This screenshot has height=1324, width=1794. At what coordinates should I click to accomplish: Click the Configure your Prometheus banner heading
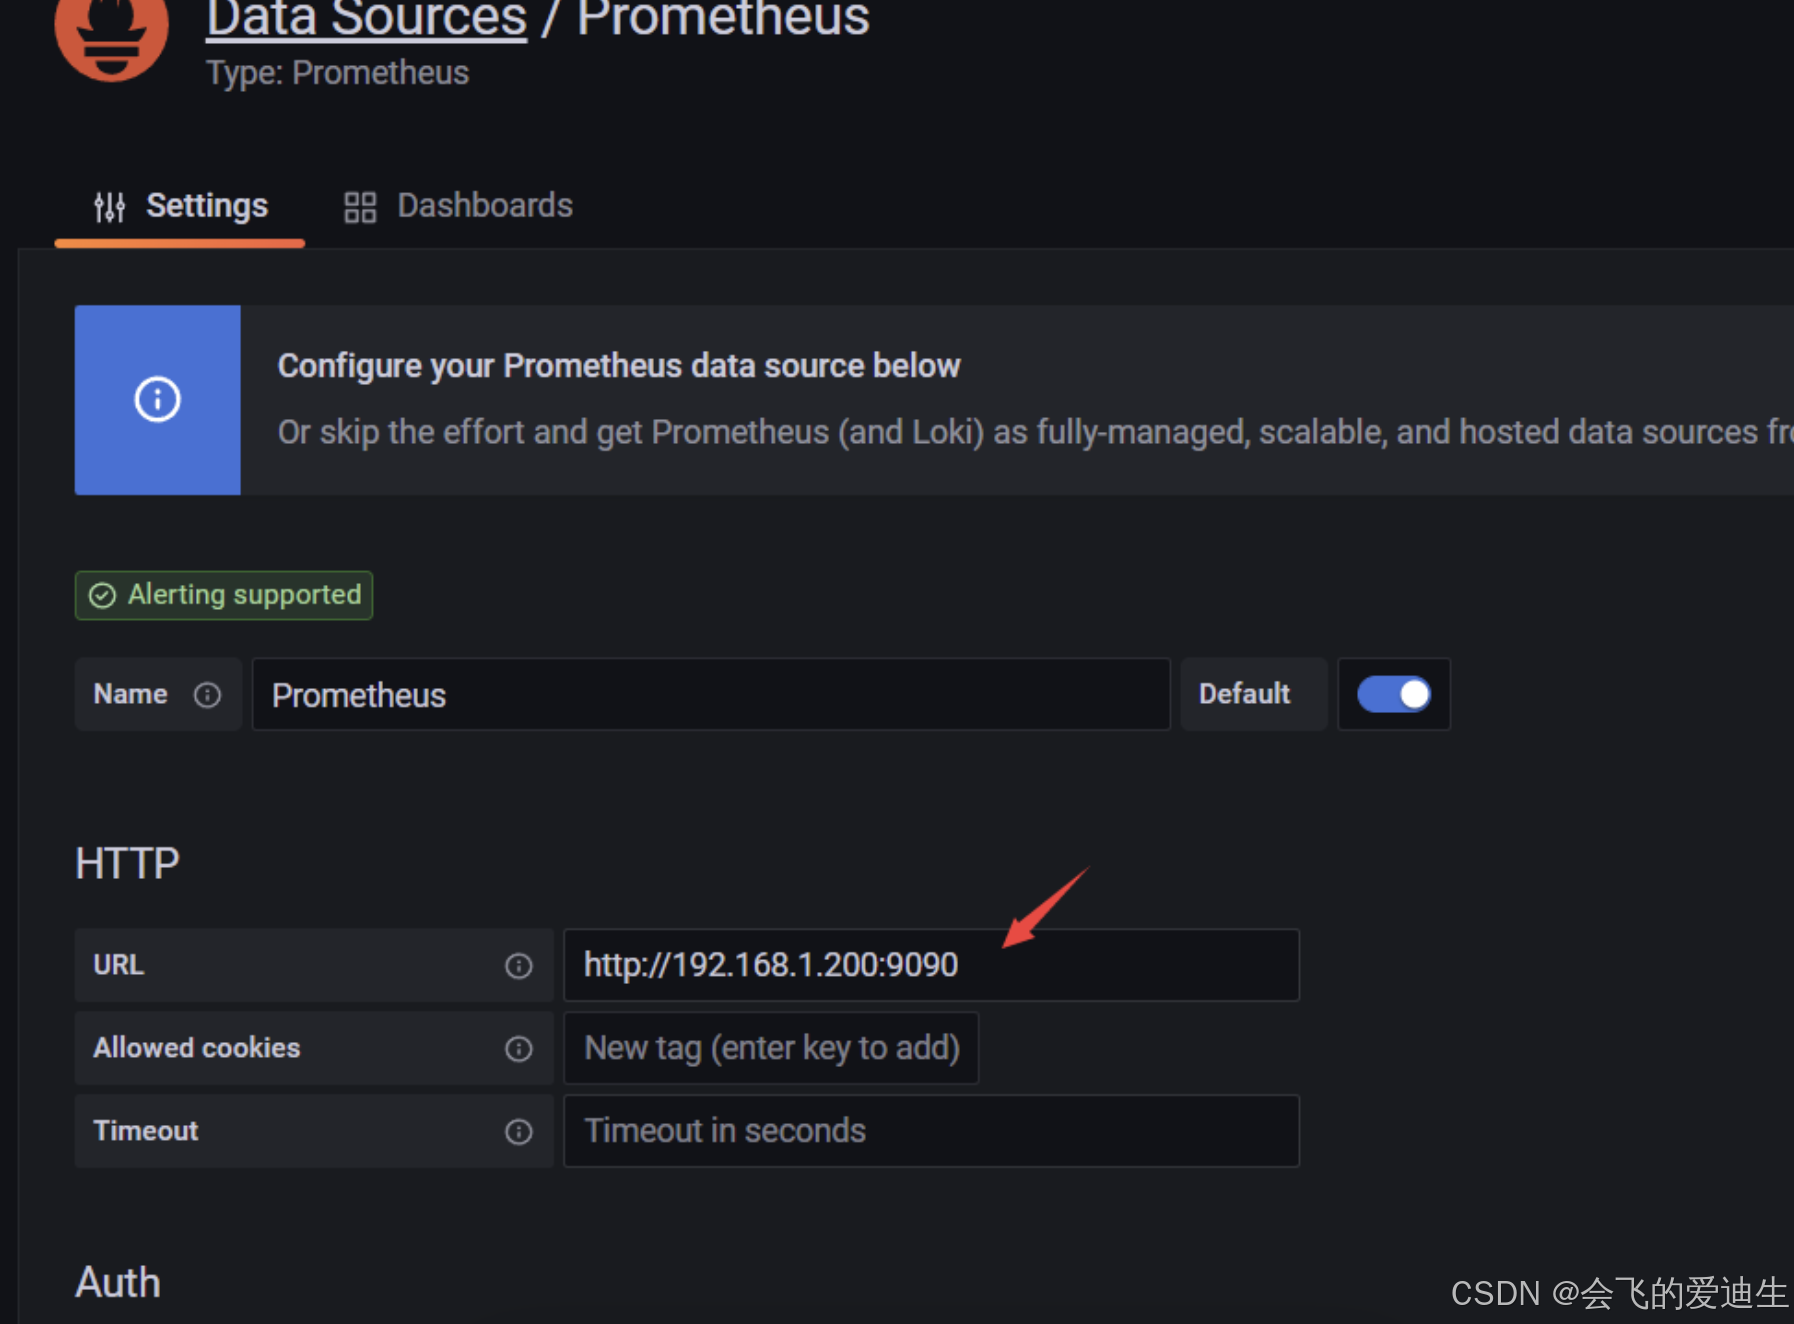tap(619, 366)
